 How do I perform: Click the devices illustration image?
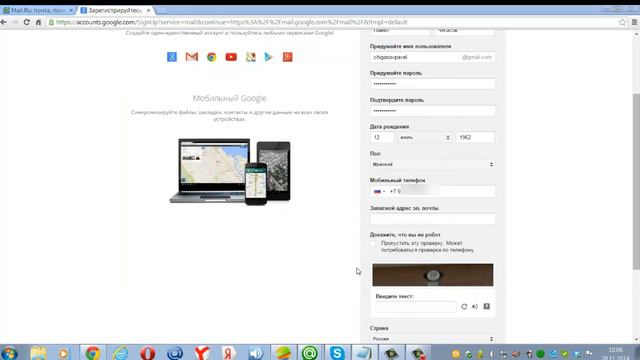[x=230, y=171]
